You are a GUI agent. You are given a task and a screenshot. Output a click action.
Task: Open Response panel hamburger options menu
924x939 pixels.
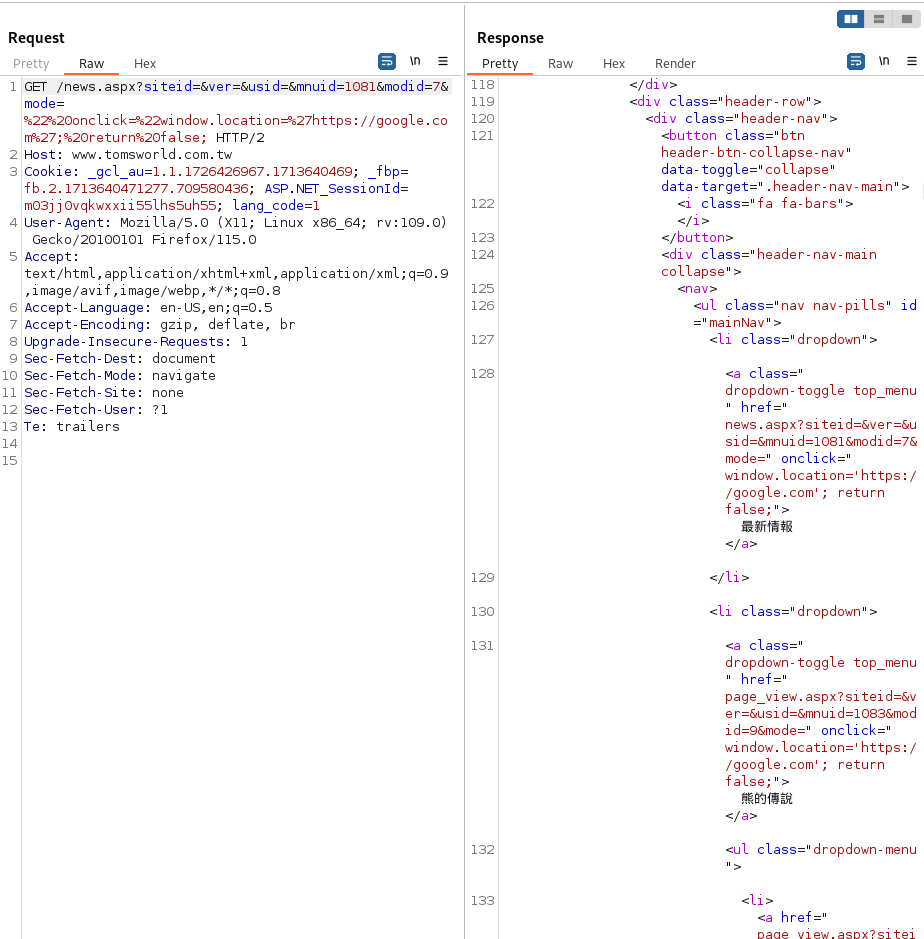[x=912, y=61]
